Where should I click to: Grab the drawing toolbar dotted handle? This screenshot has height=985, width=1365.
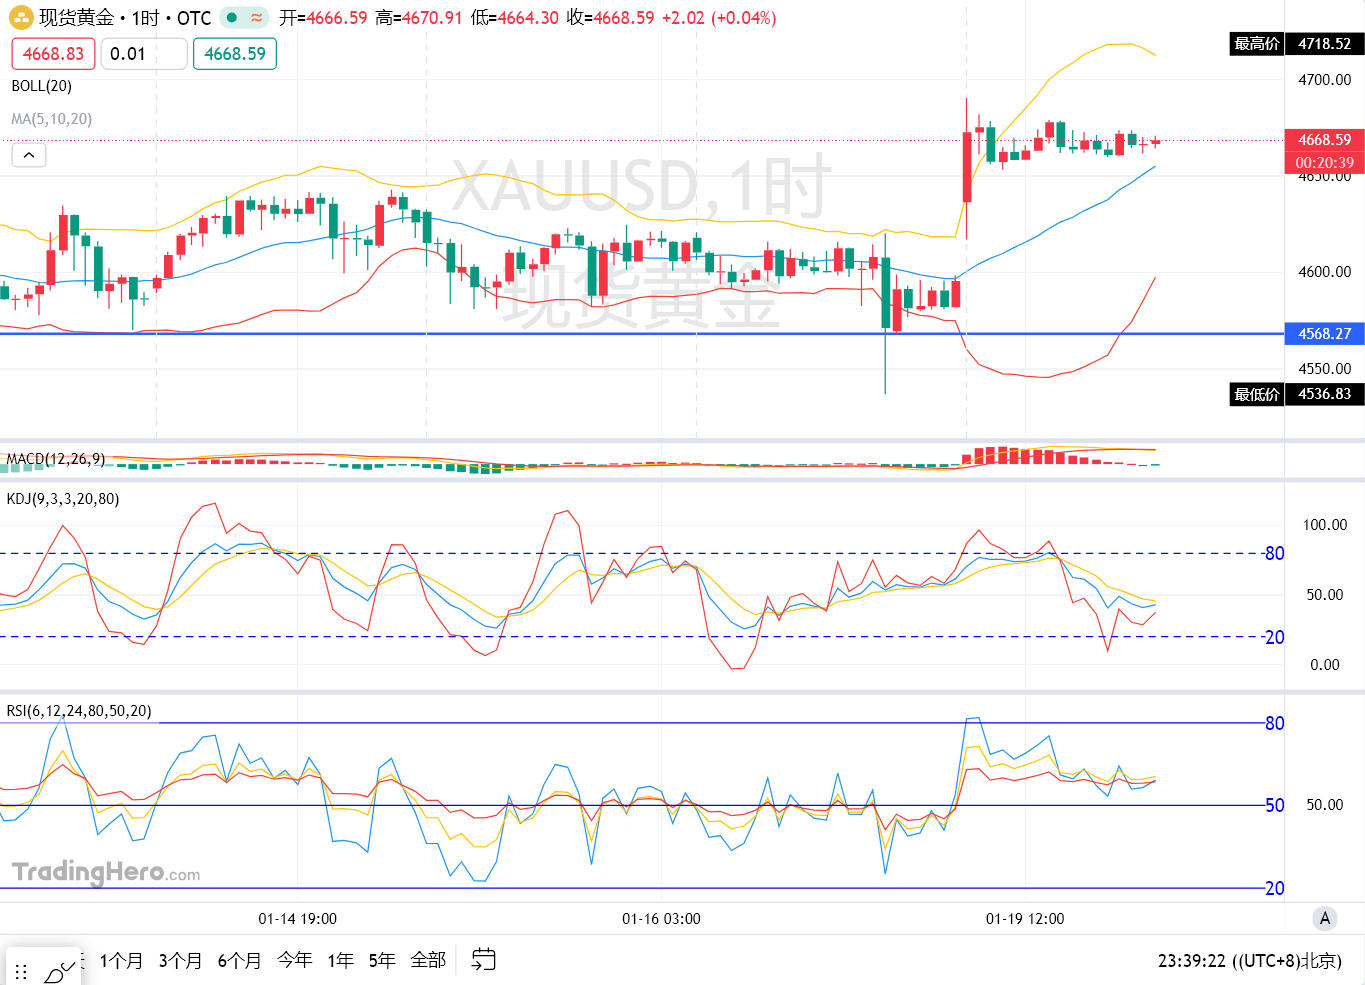(x=21, y=972)
